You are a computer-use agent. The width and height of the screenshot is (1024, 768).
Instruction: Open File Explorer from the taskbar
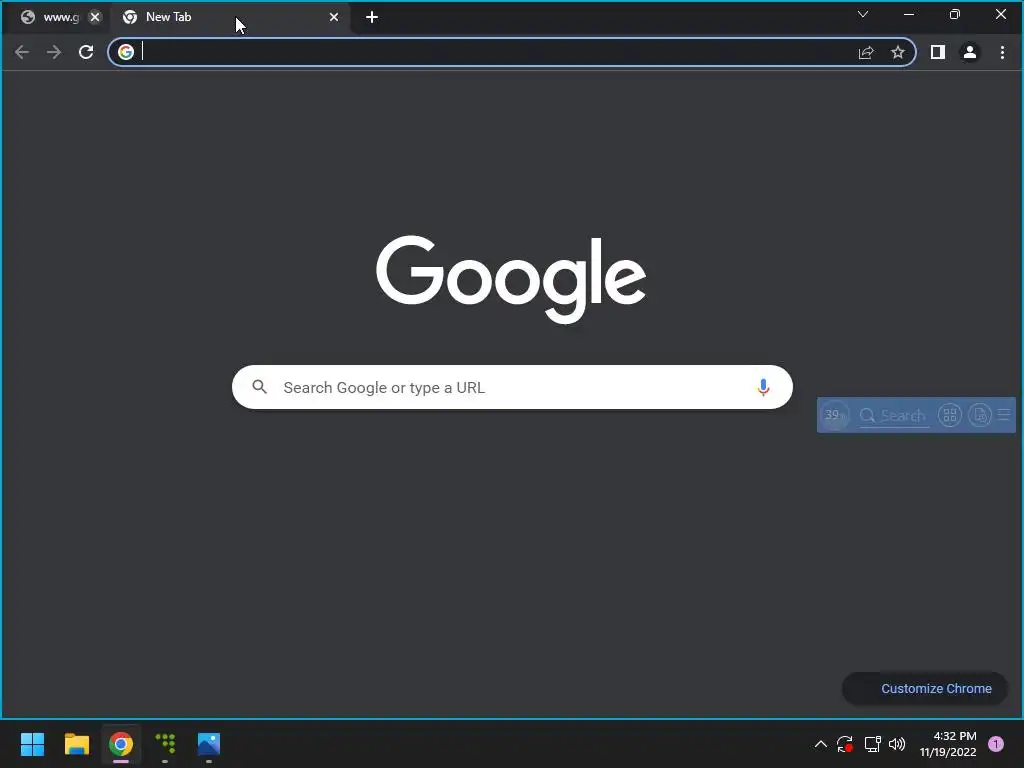coord(76,744)
